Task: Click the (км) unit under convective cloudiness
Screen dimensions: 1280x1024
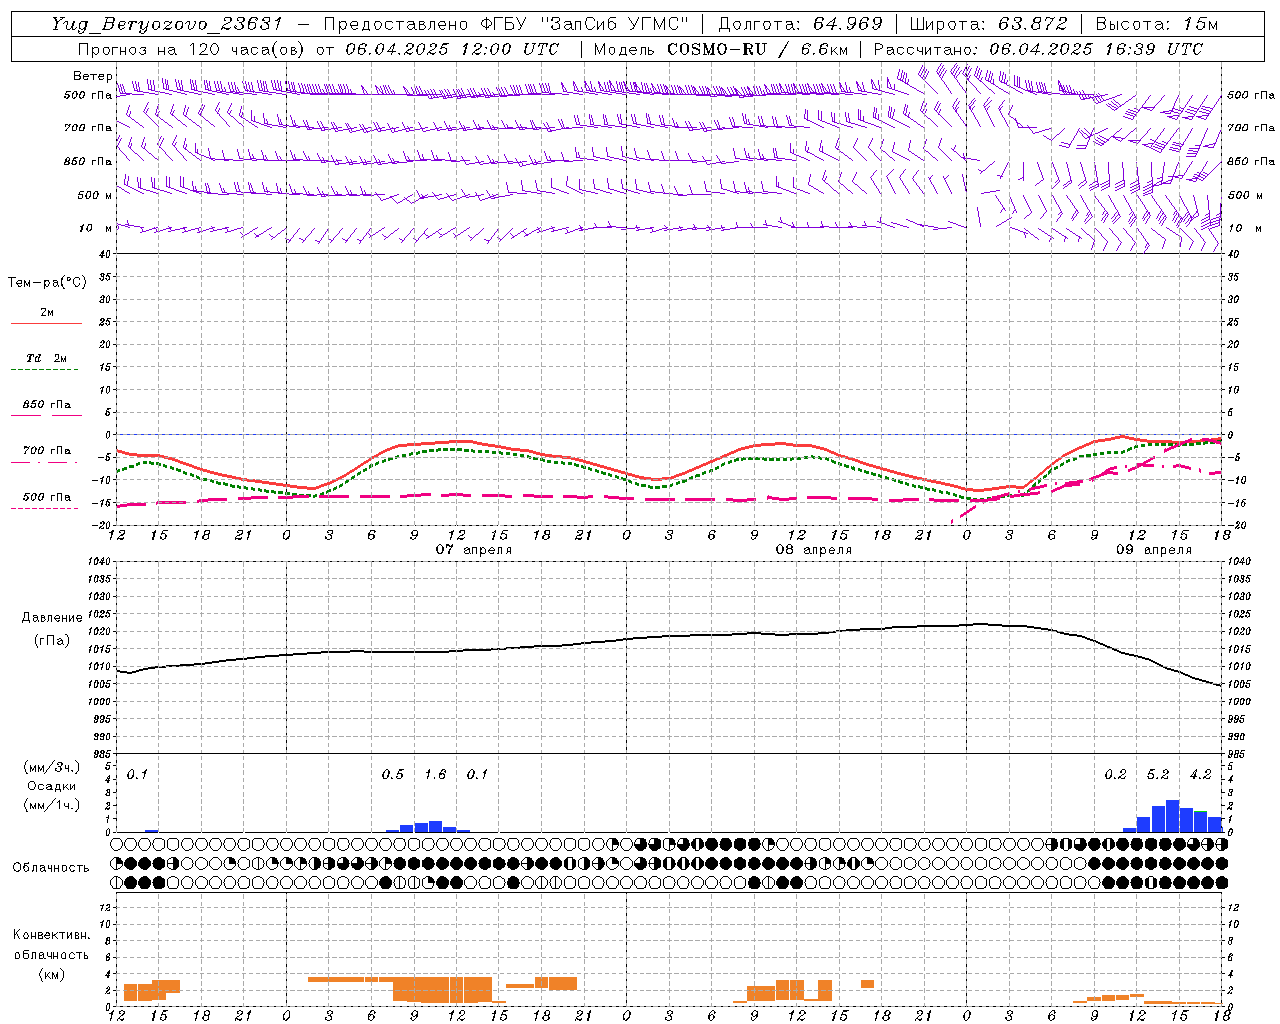Action: [x=52, y=974]
